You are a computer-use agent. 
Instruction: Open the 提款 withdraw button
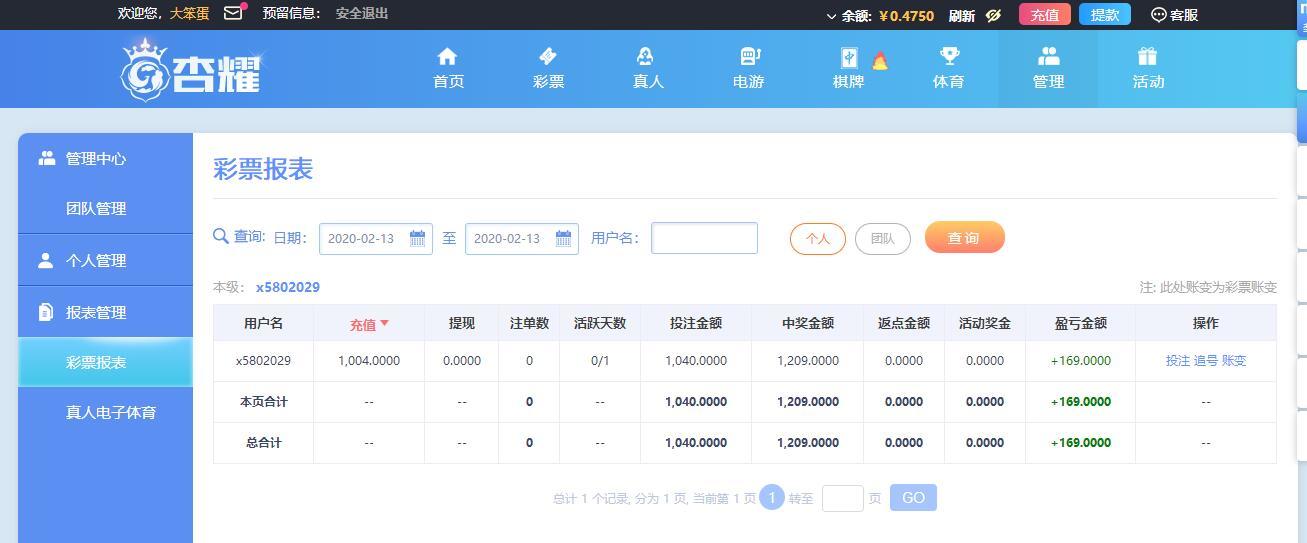click(1105, 15)
